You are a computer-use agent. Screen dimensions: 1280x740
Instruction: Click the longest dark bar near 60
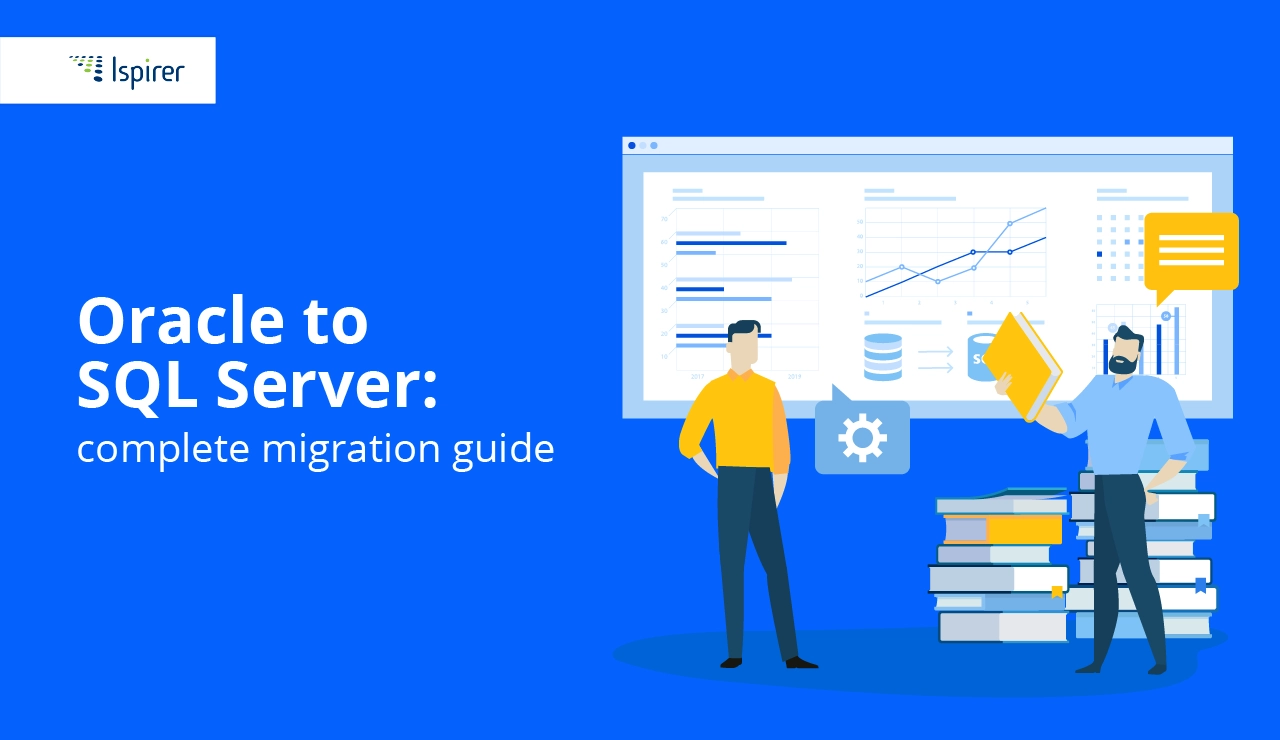[x=730, y=243]
